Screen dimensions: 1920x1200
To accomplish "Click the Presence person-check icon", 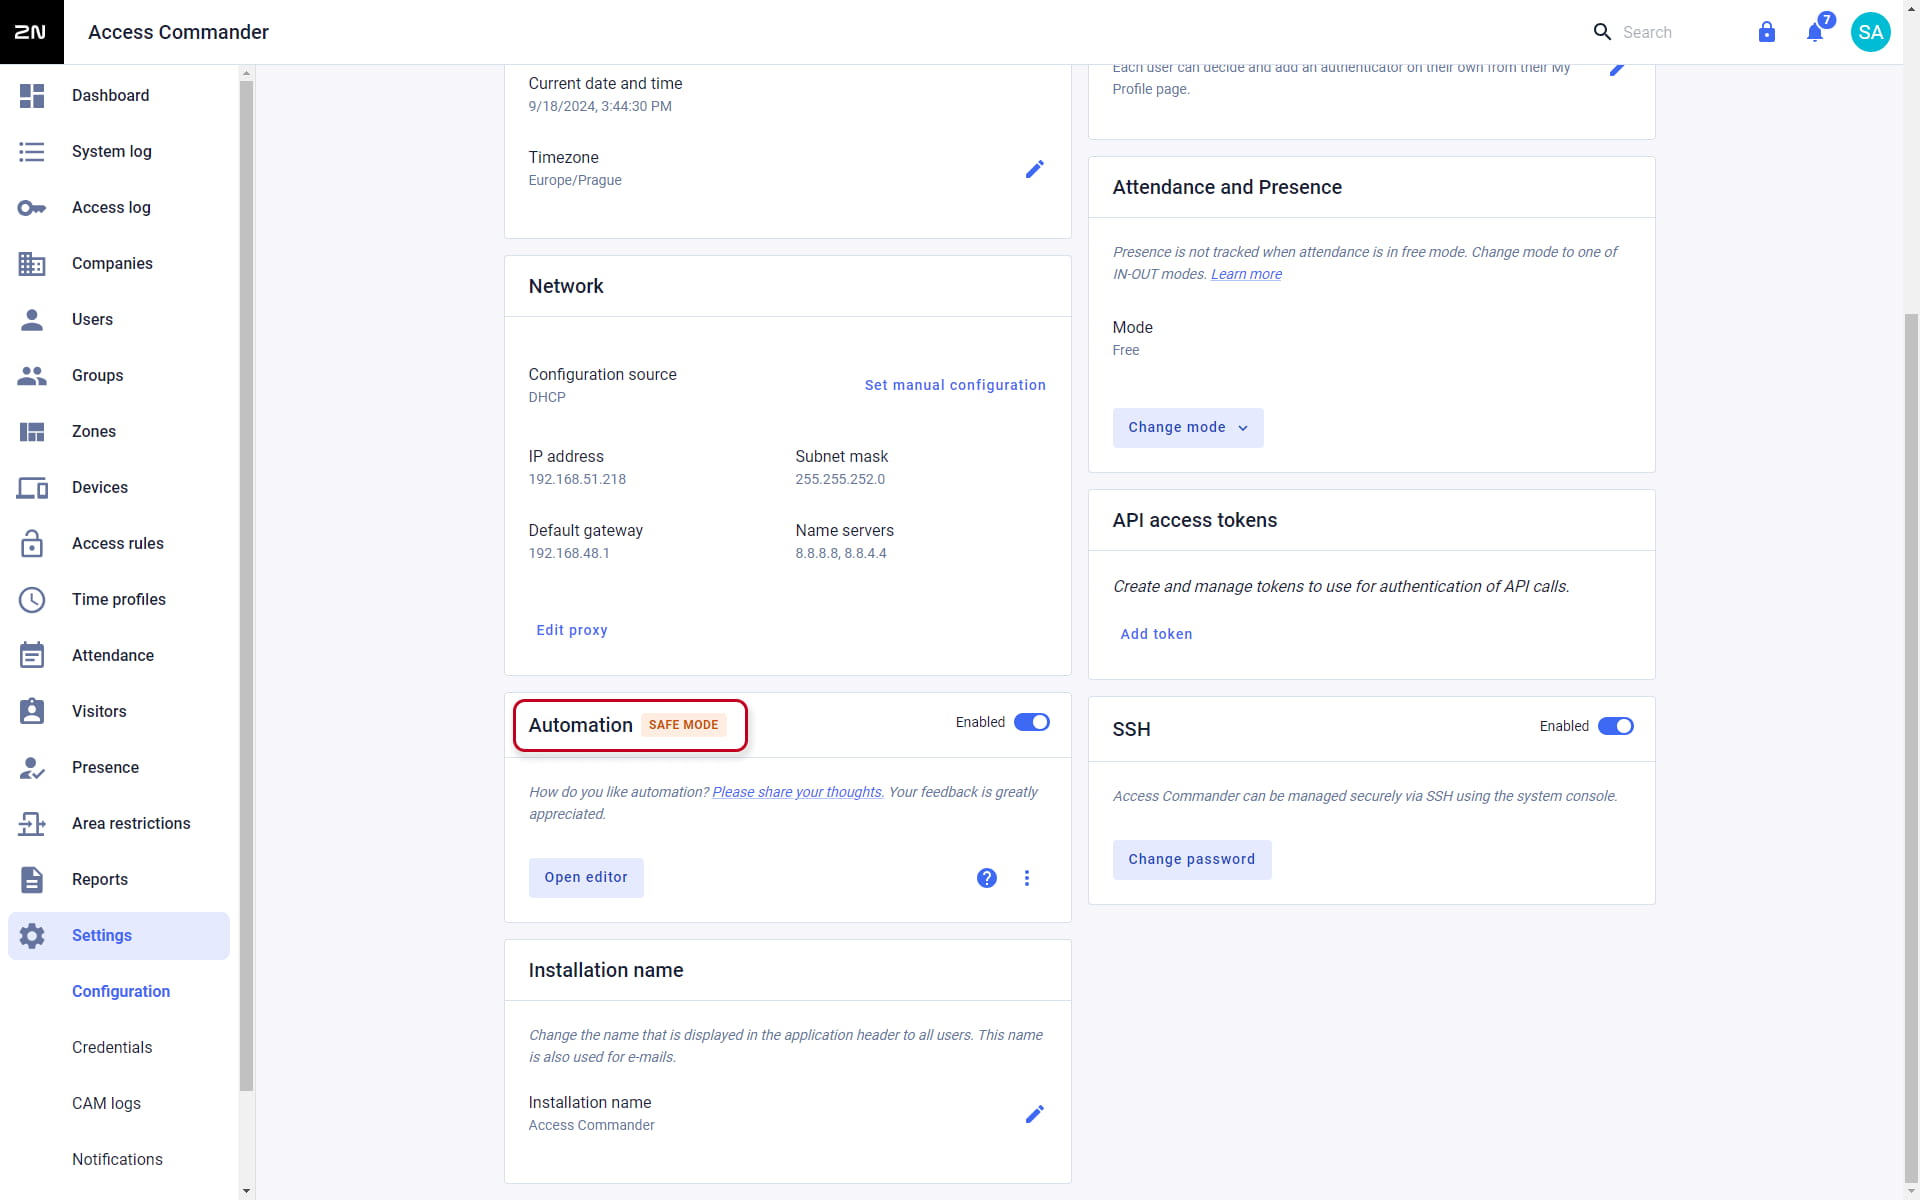I will coord(32,768).
